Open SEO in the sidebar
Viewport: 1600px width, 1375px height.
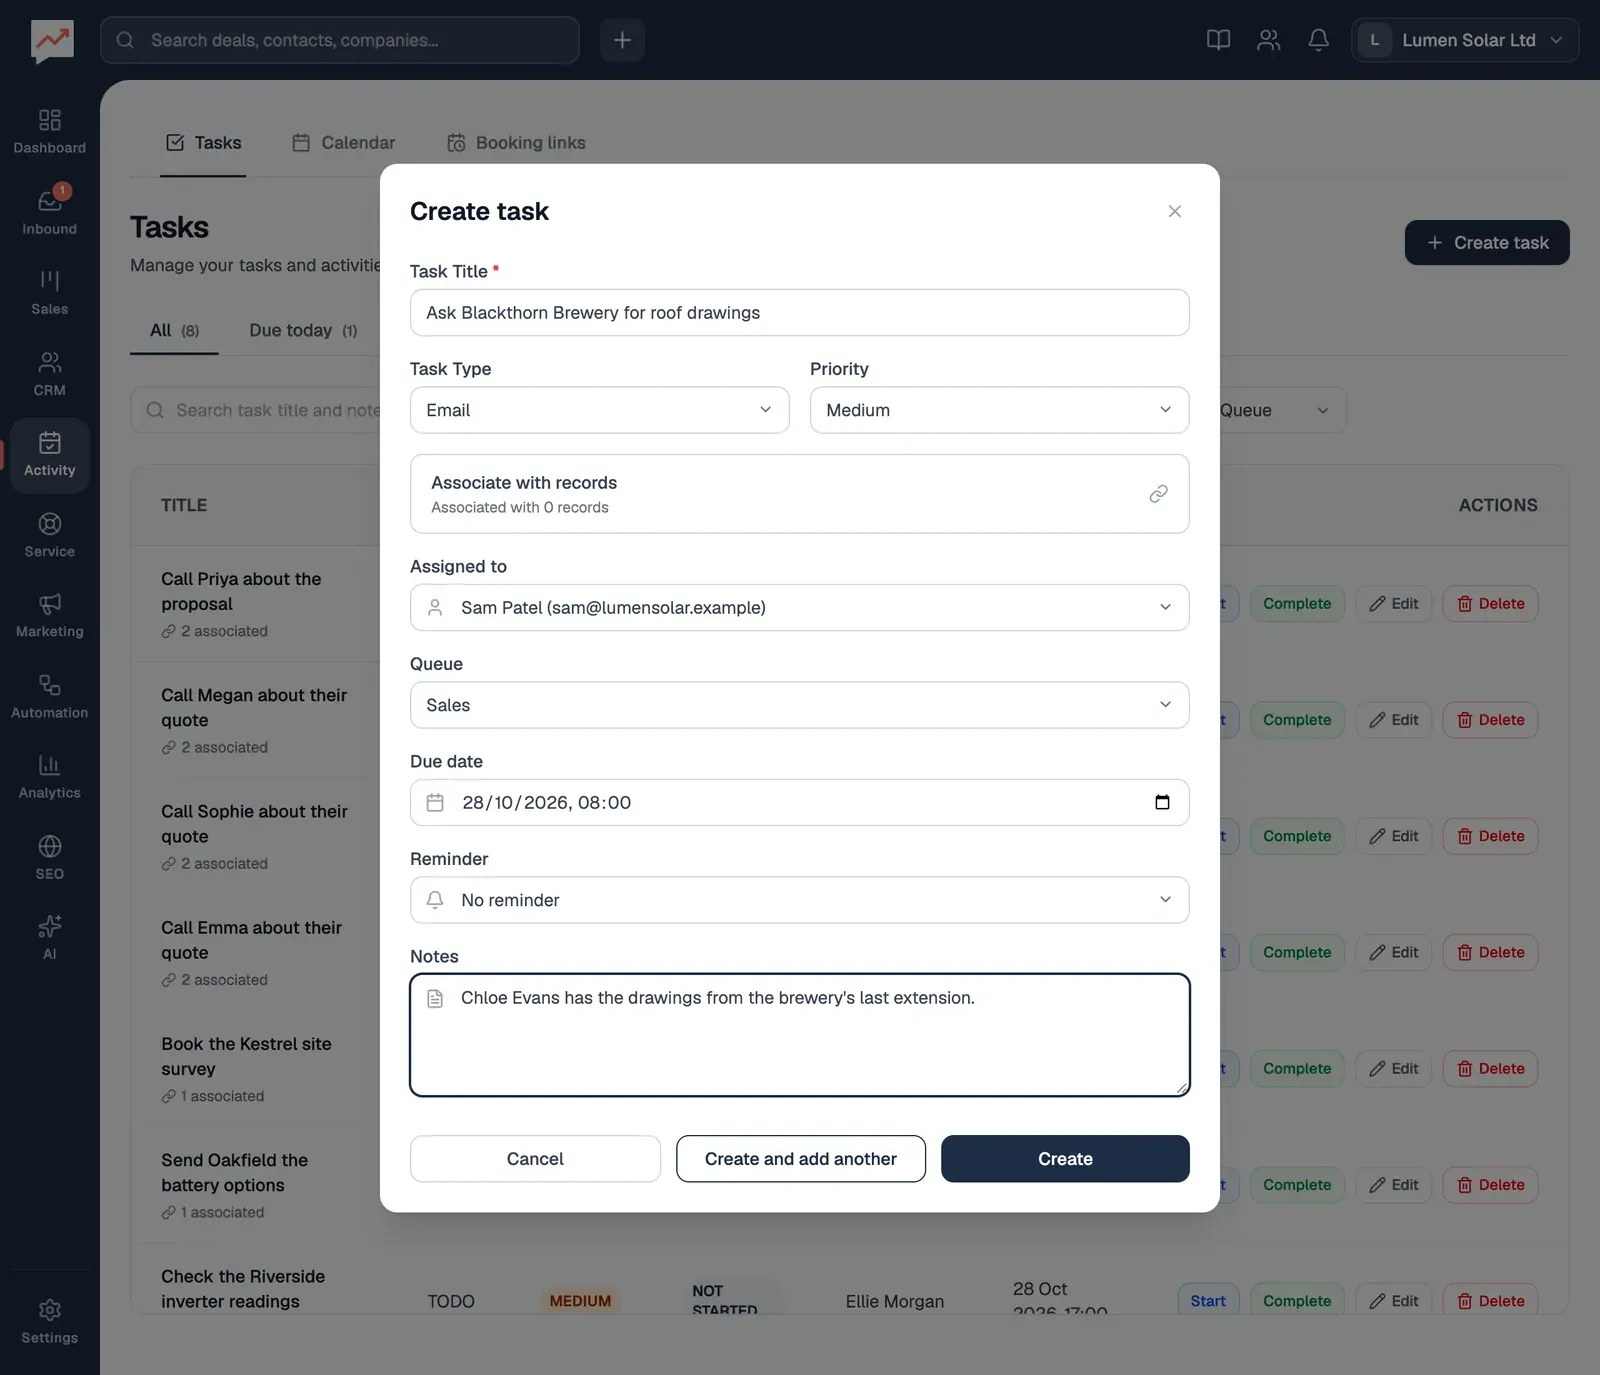[x=49, y=857]
